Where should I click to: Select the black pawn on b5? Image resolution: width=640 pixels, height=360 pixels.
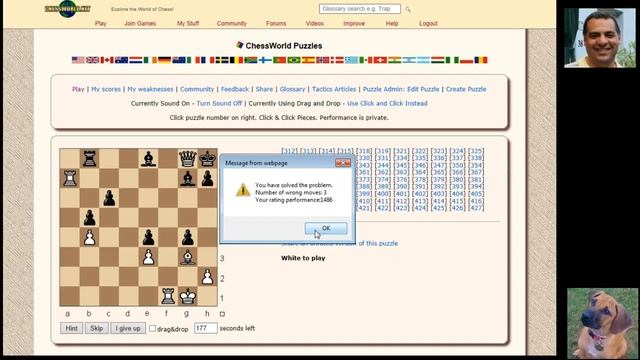point(89,218)
